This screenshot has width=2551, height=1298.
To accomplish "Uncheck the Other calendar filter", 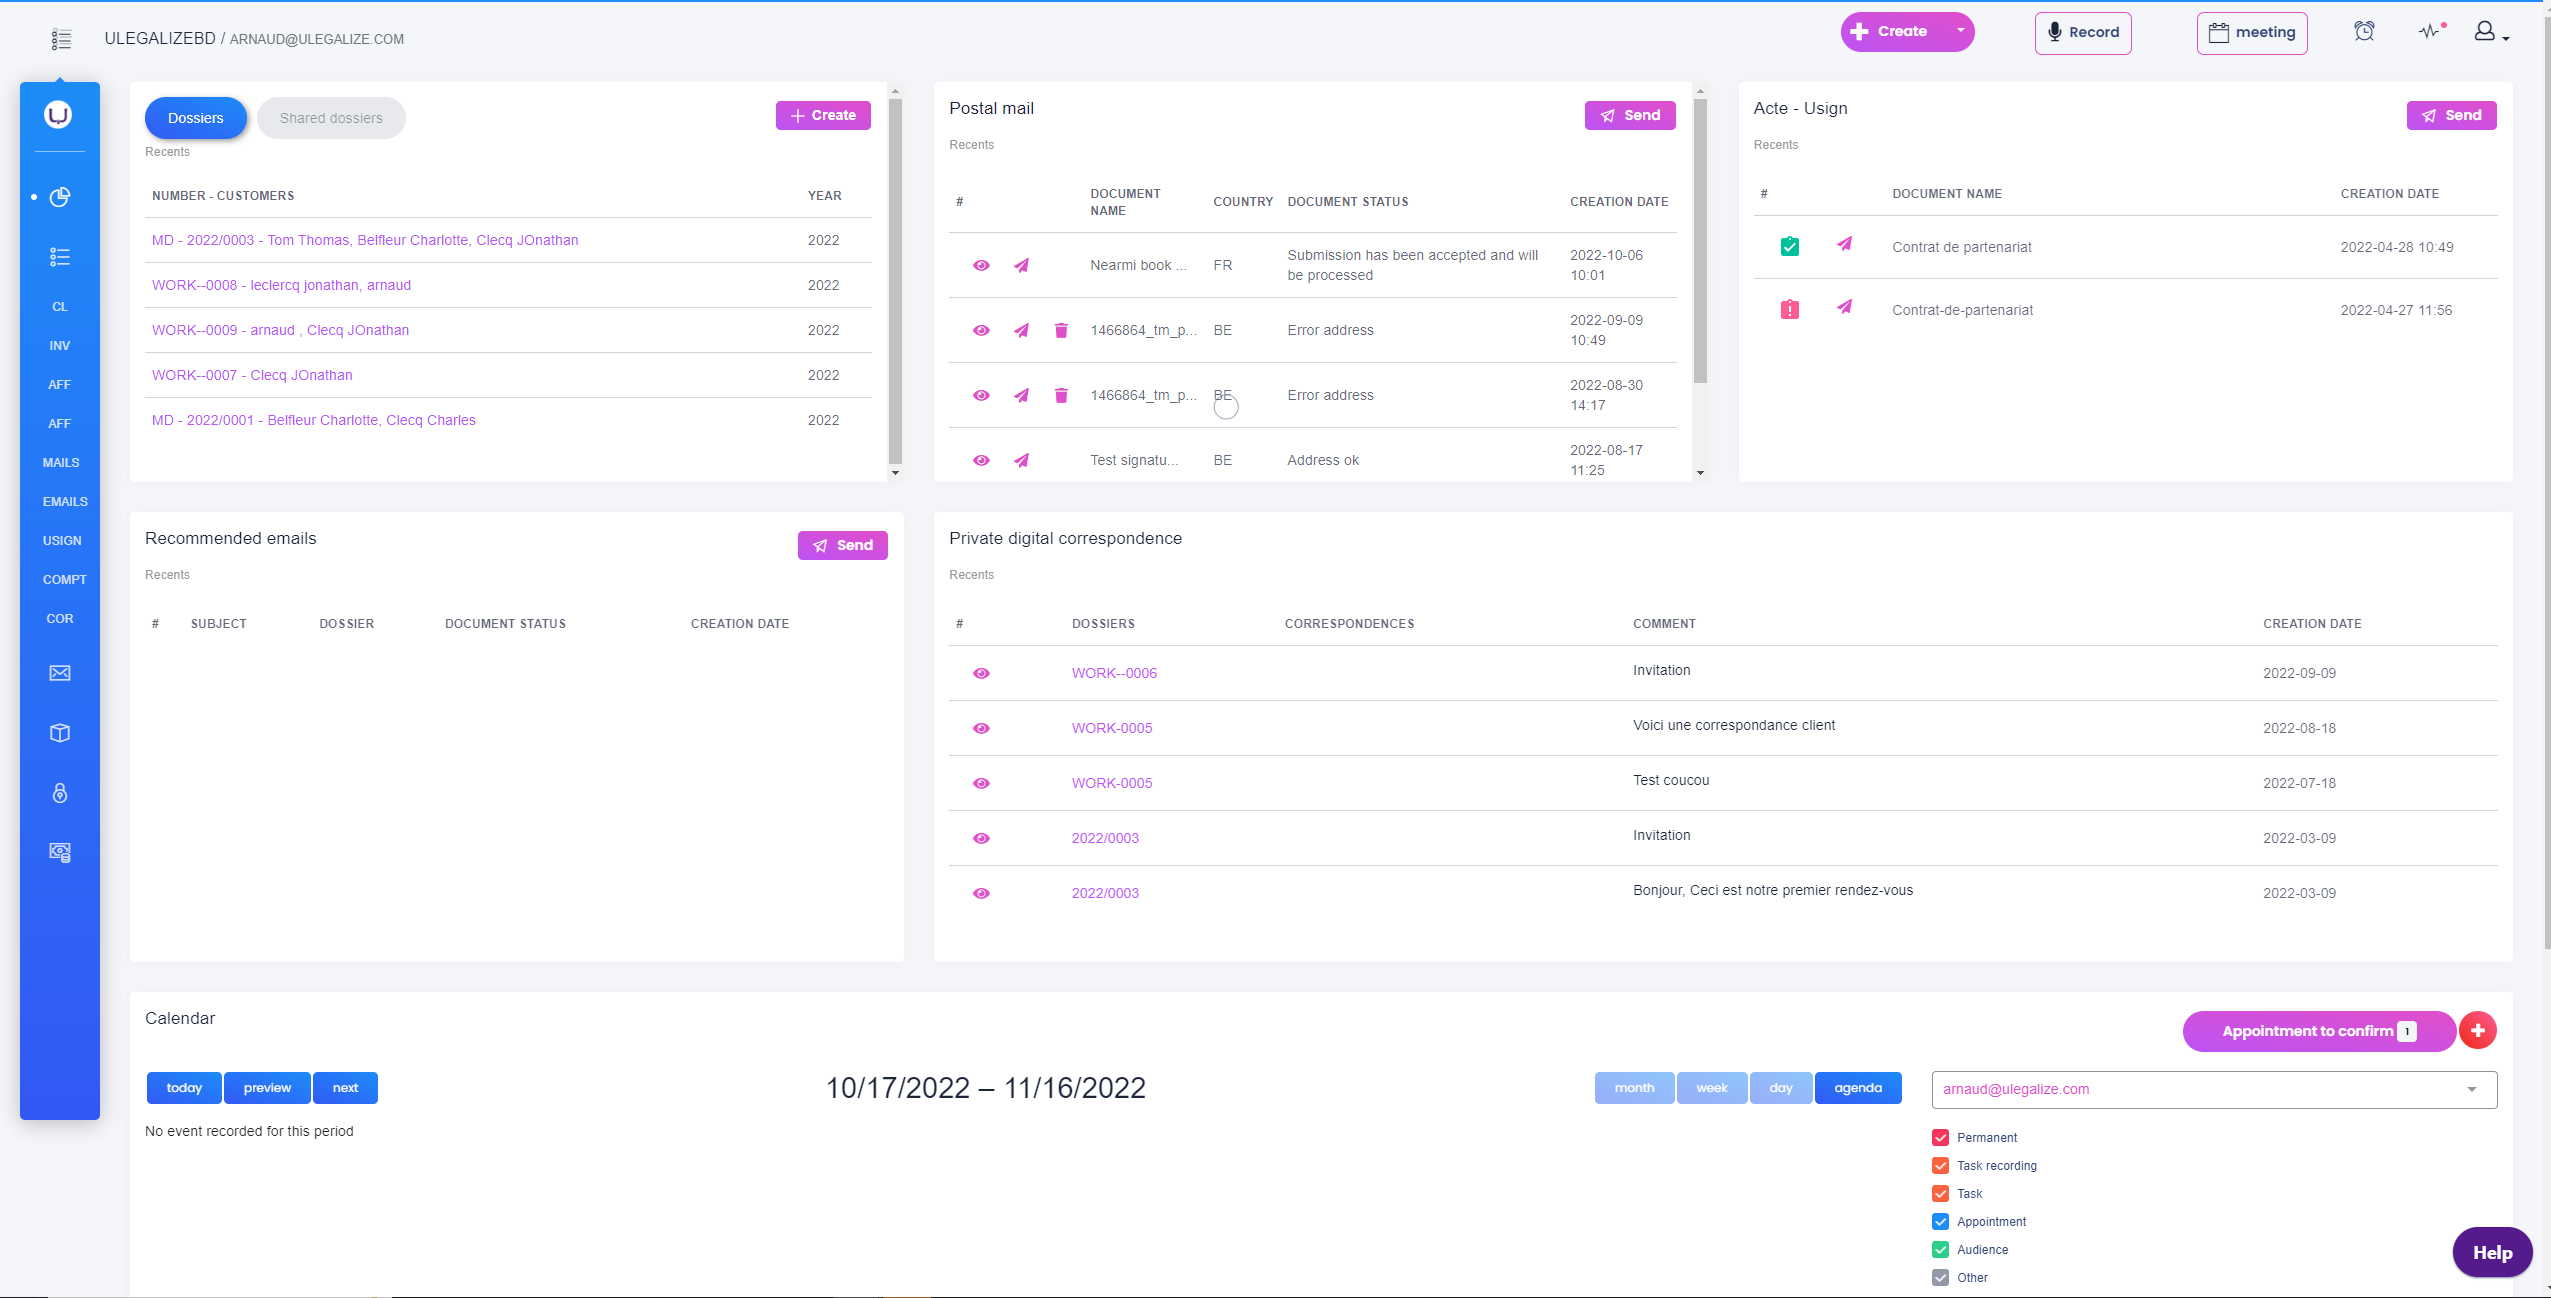I will [1940, 1277].
